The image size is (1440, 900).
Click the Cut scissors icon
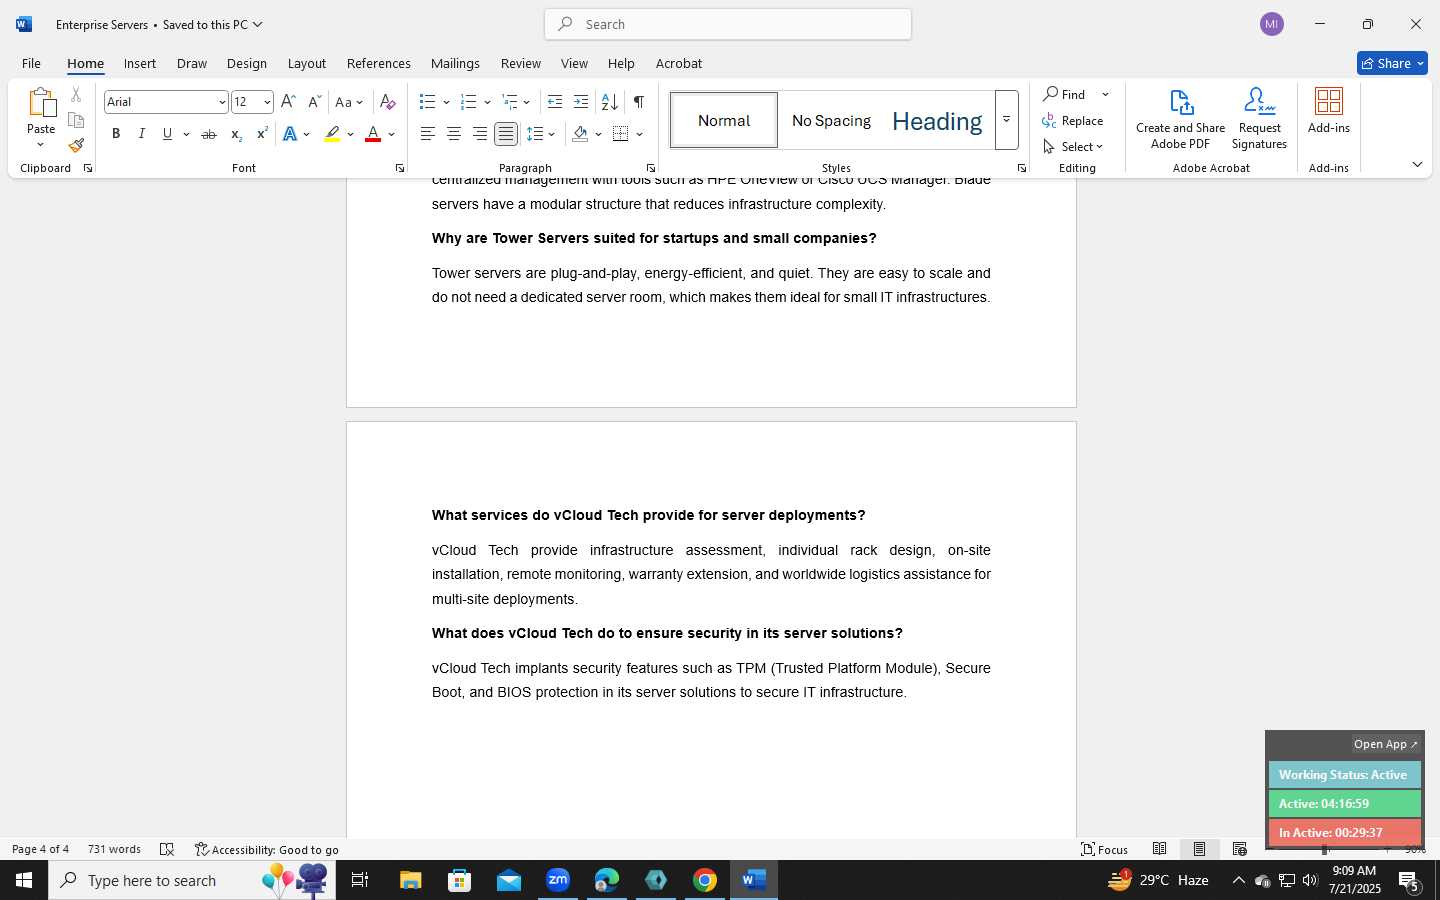(x=76, y=95)
